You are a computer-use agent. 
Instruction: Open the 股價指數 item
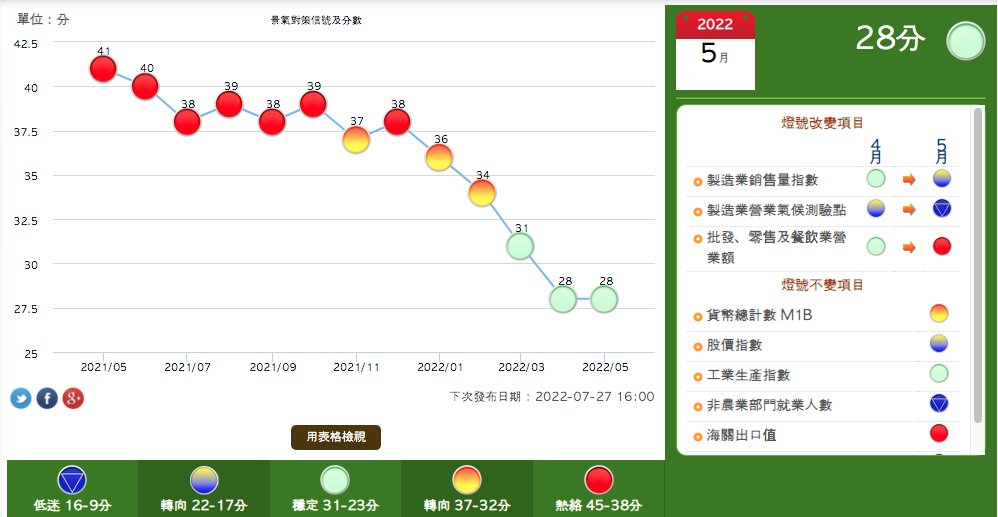click(734, 345)
